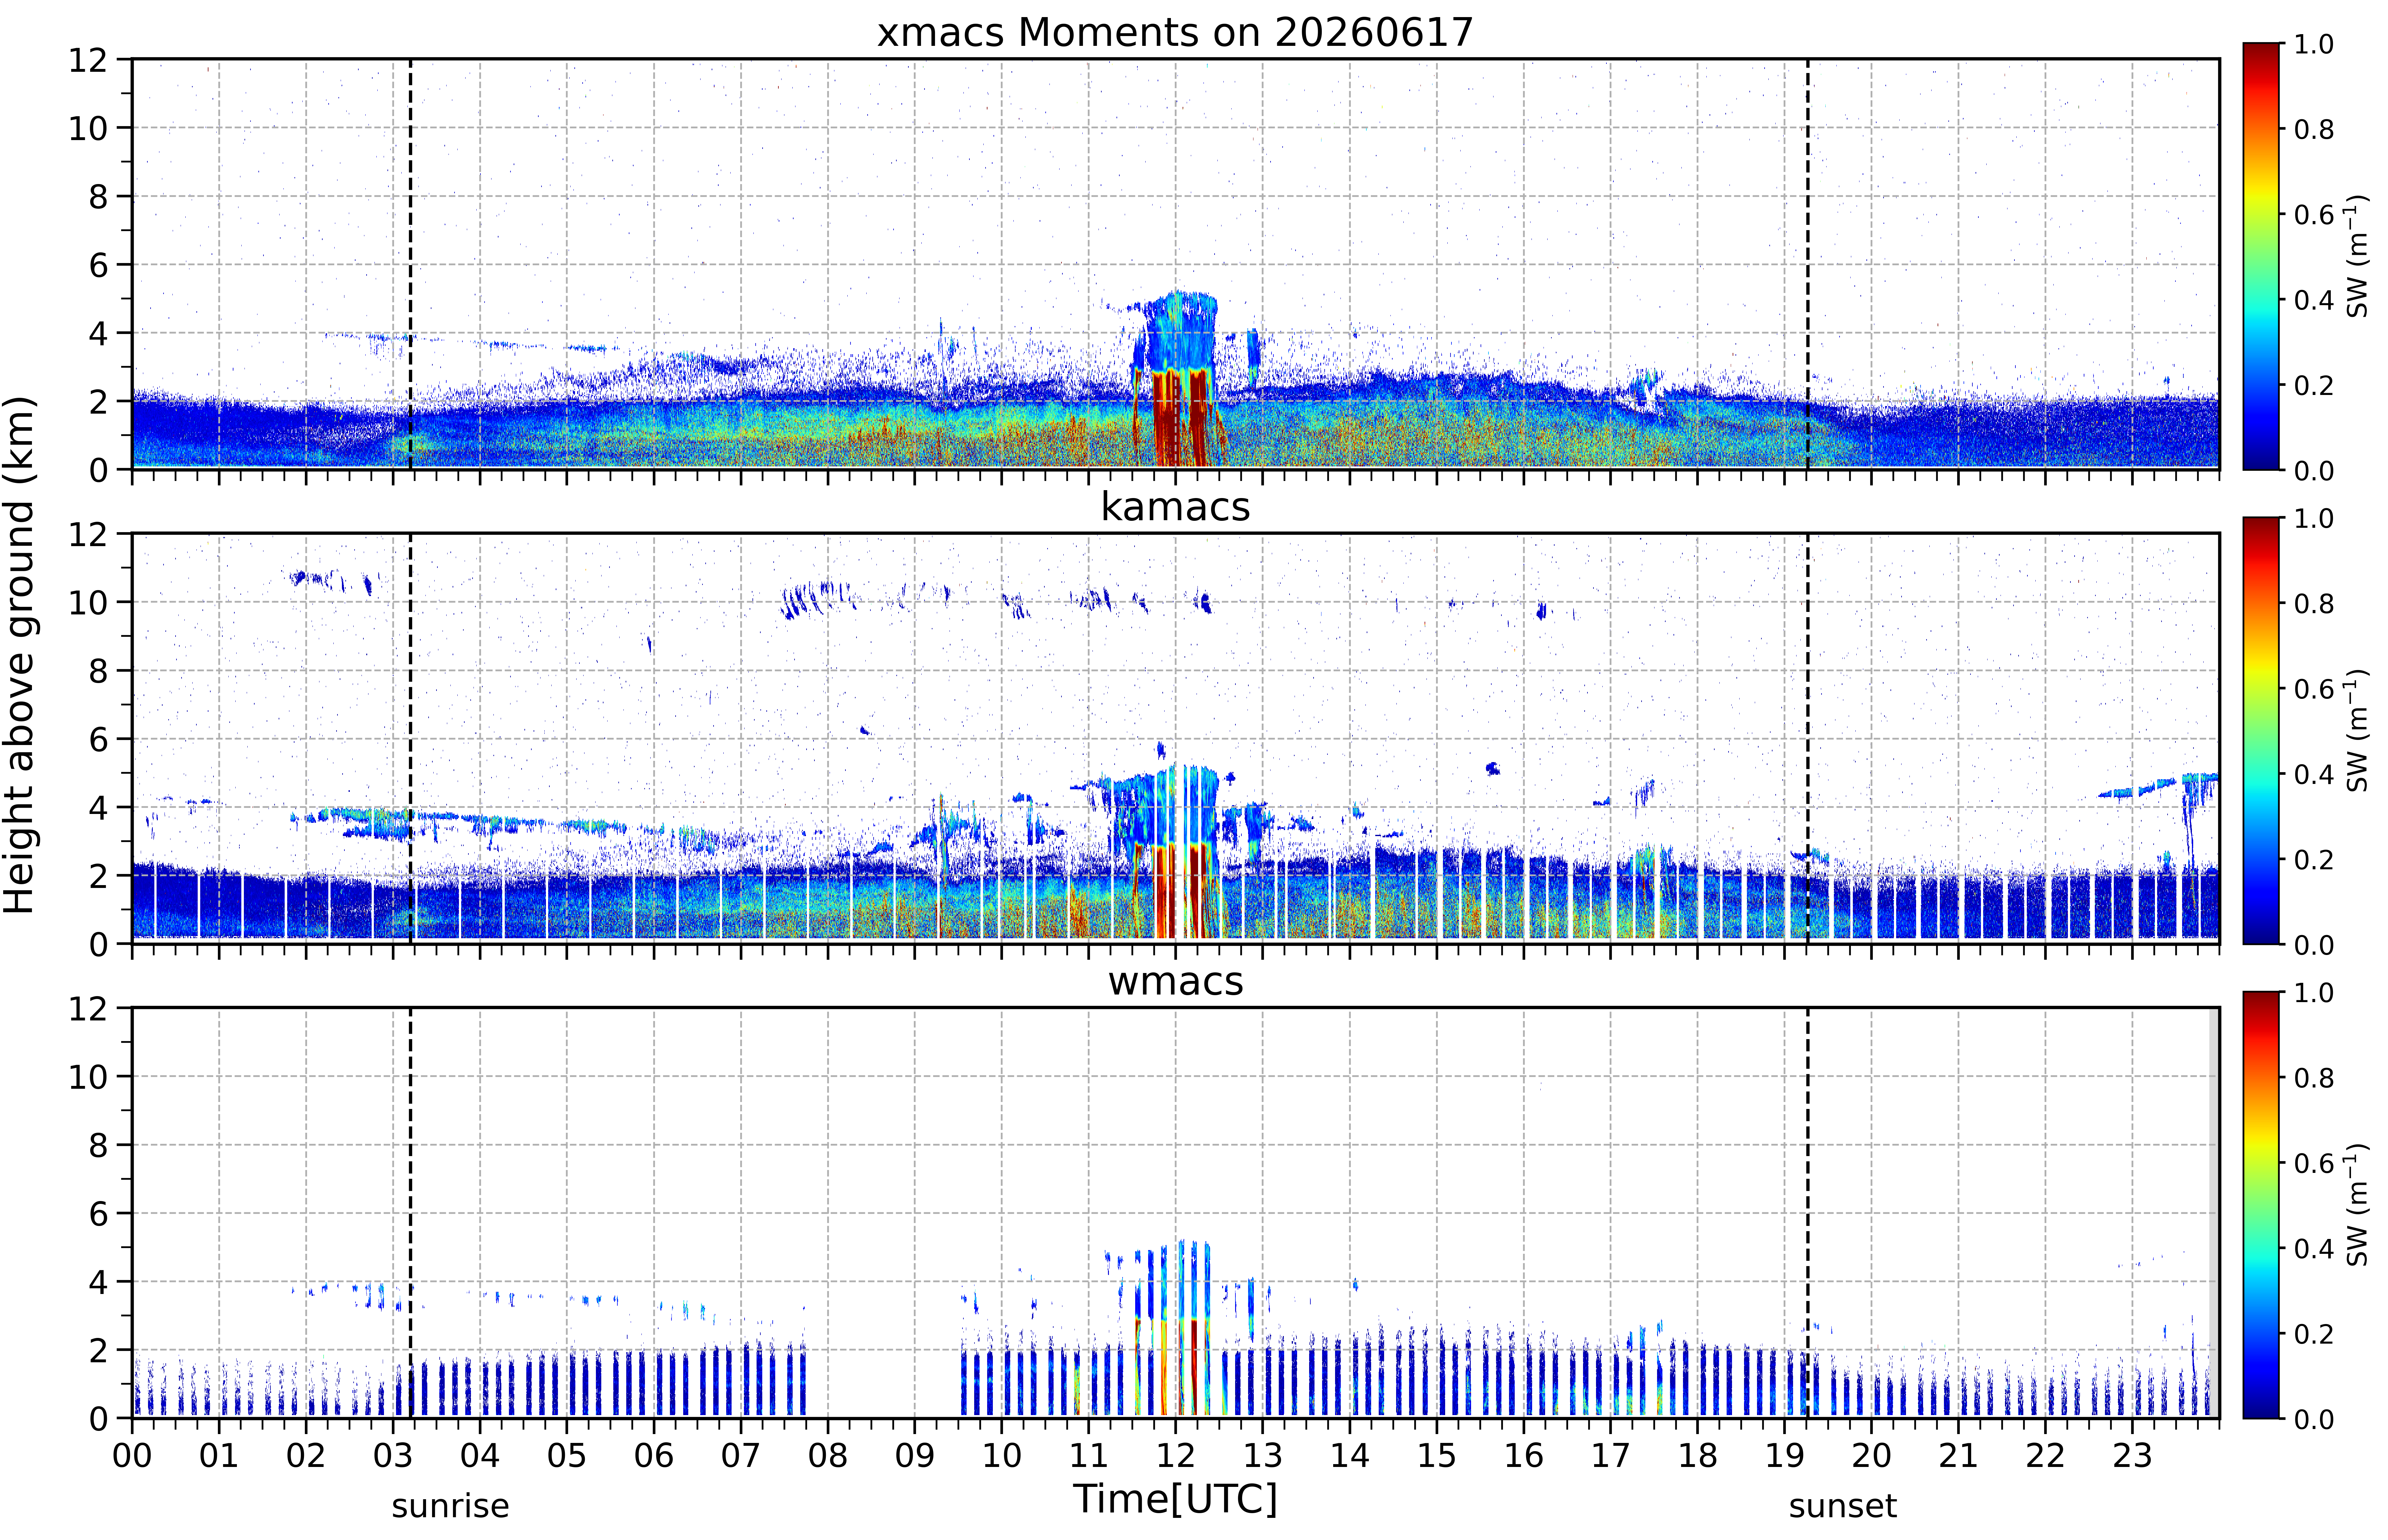Click the sunset dashed line in wmacs panel

click(1808, 1213)
